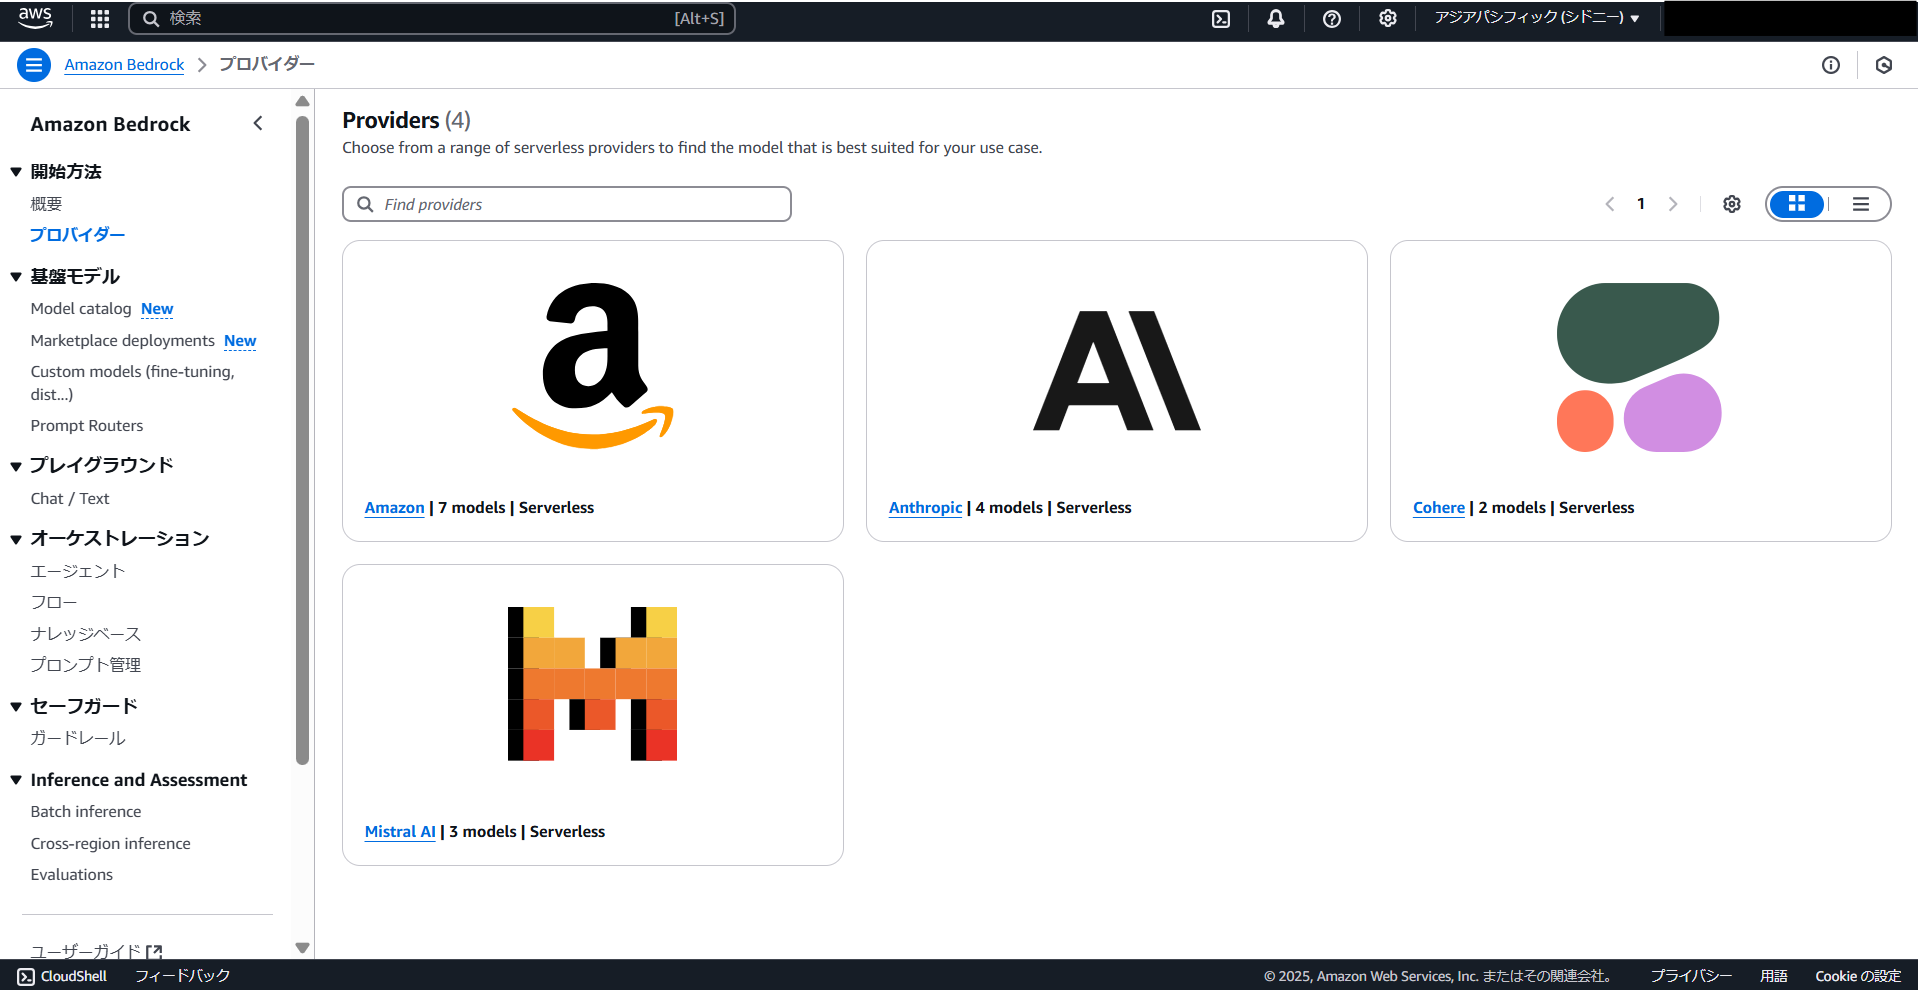Screen dimensions: 1918x990
Task: Click the Amazon provider logo
Action: coord(593,366)
